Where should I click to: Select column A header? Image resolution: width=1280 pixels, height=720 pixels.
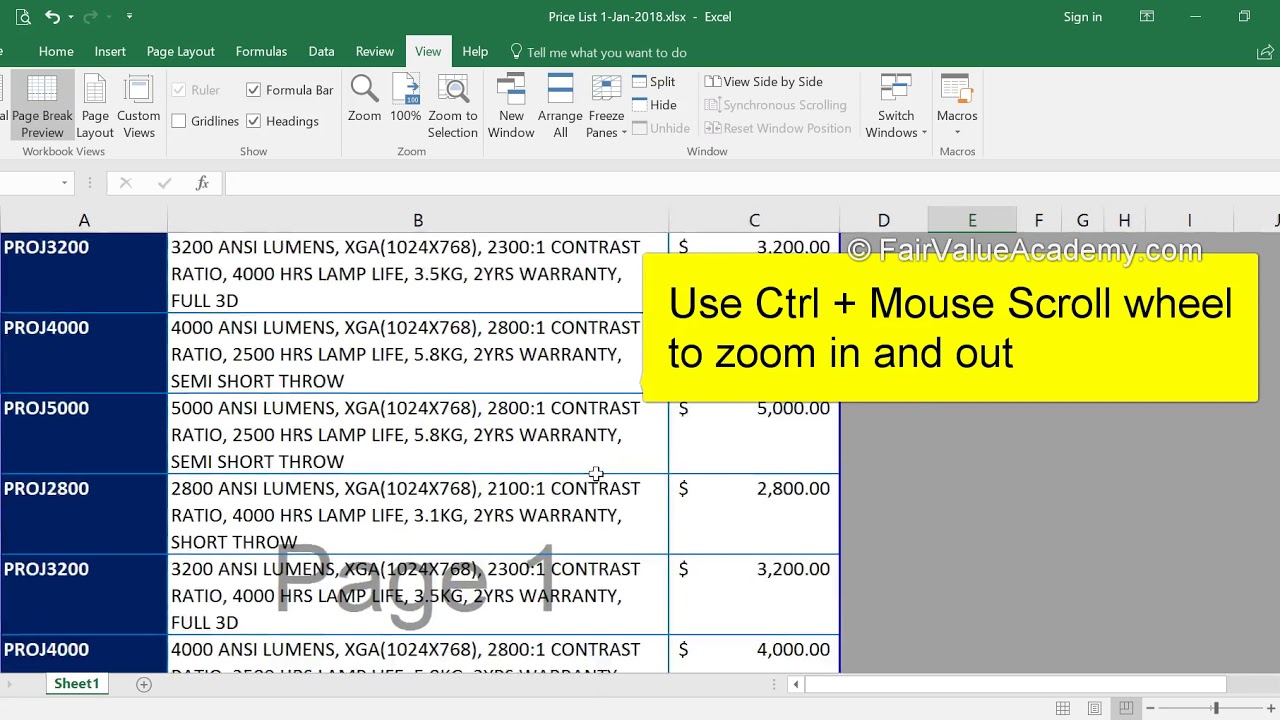(x=84, y=220)
